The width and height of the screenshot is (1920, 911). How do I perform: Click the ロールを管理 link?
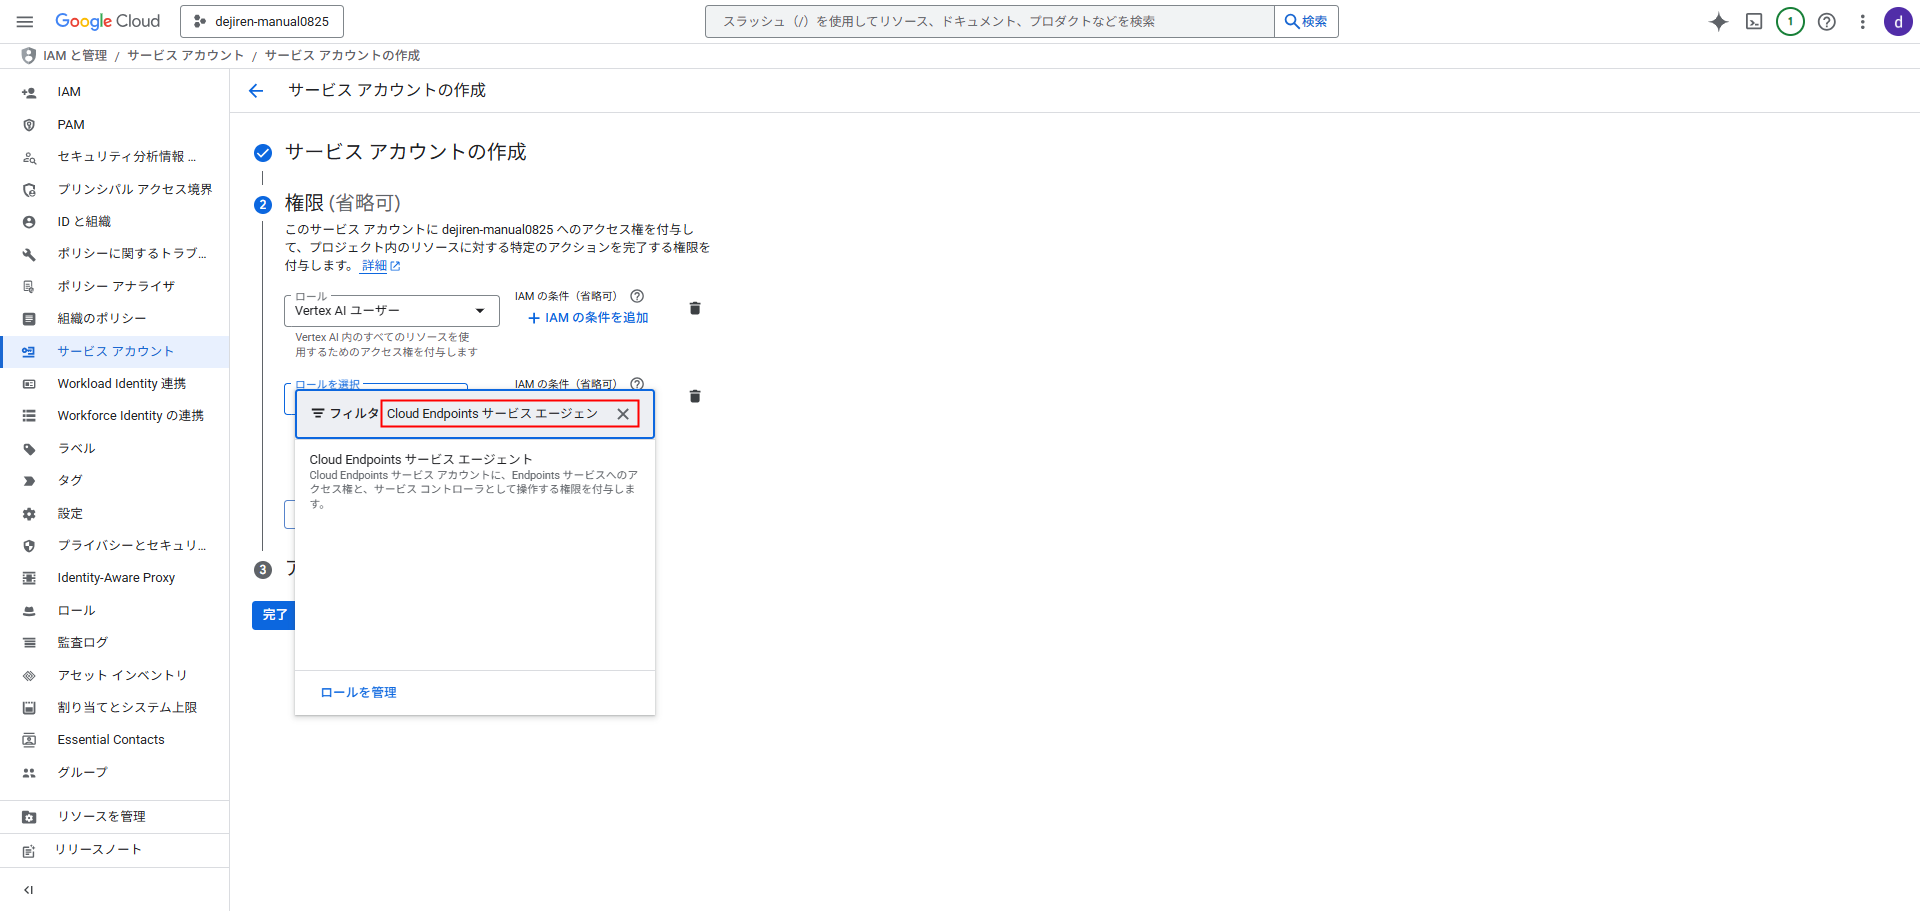coord(358,693)
